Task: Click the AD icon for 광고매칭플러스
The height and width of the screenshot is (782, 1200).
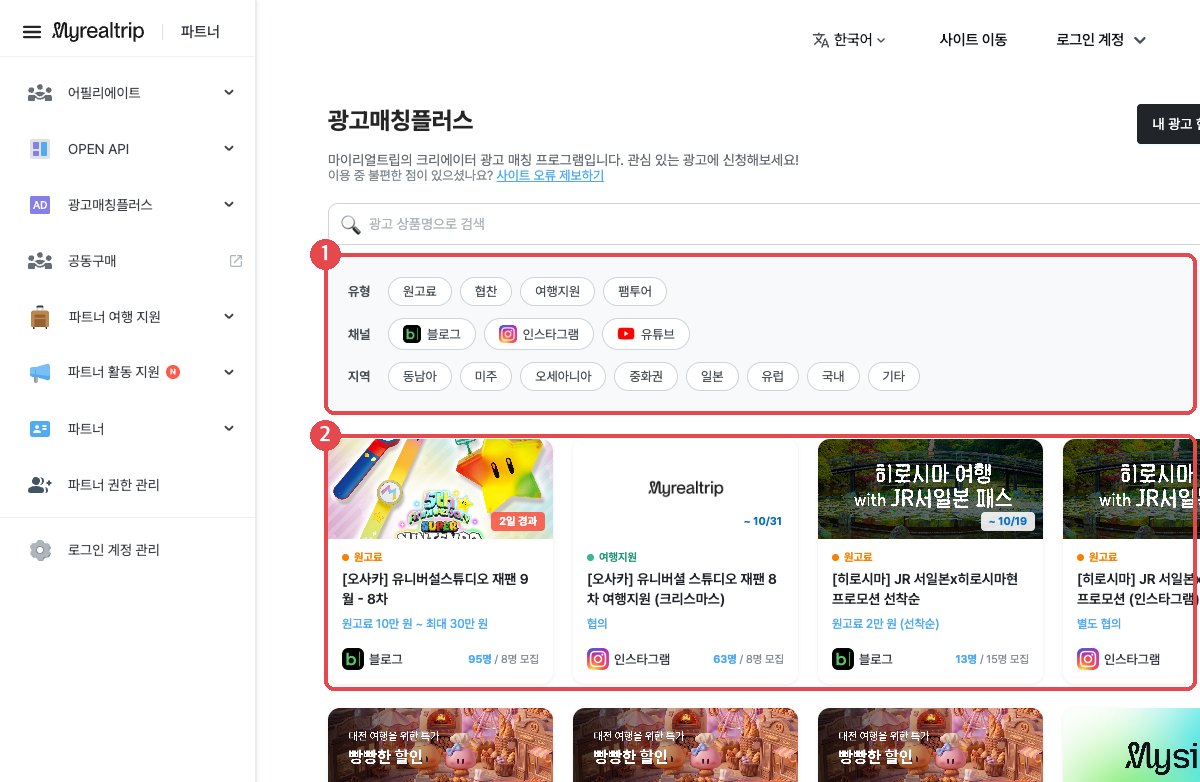Action: (x=40, y=205)
